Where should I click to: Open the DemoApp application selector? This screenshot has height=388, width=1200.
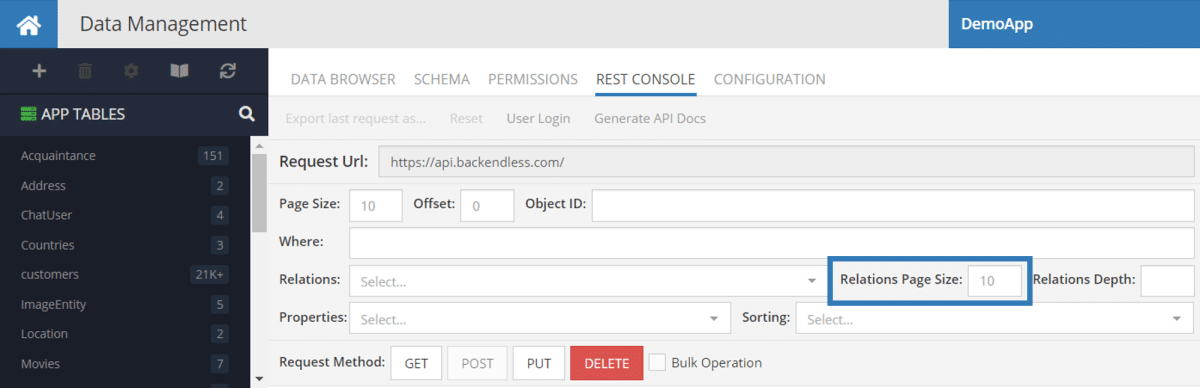pyautogui.click(x=1074, y=24)
